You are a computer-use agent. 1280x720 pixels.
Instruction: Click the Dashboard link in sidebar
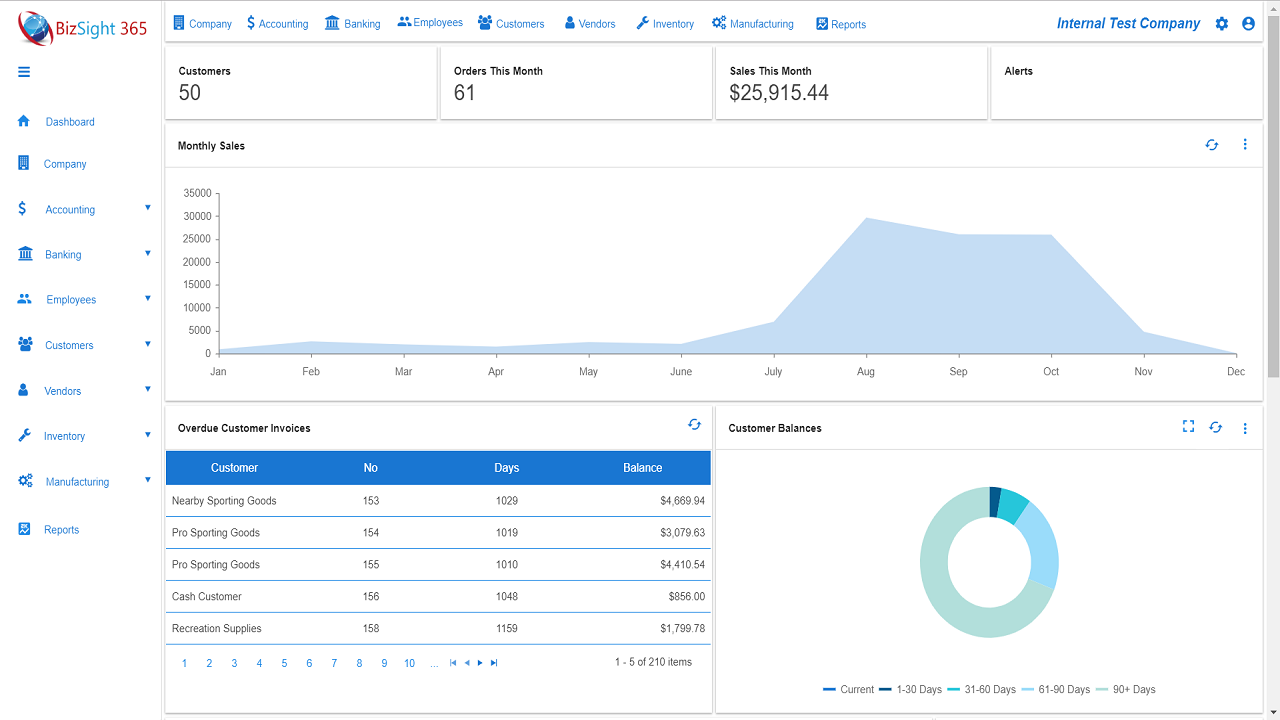pyautogui.click(x=70, y=122)
